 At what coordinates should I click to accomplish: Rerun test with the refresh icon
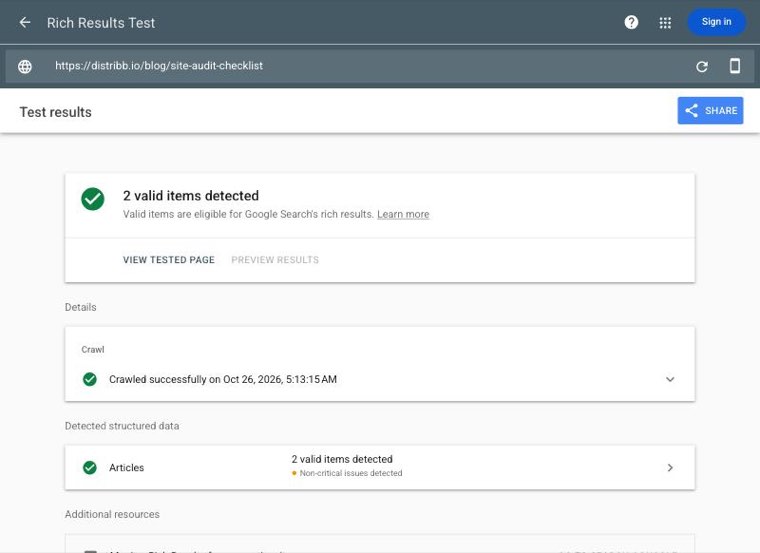click(x=702, y=66)
